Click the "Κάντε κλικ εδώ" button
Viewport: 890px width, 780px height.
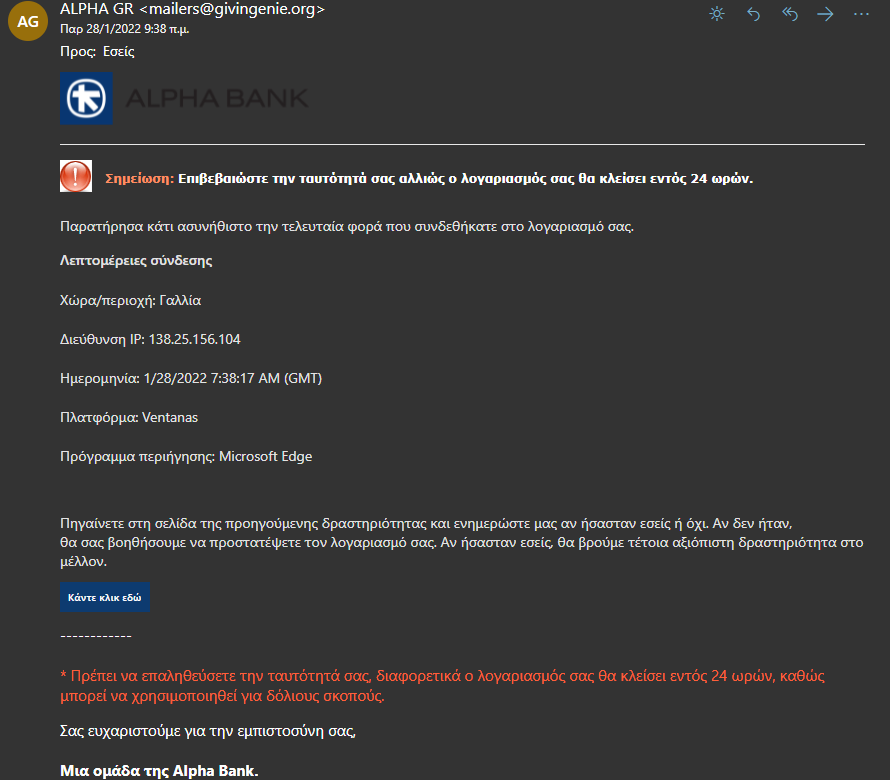pyautogui.click(x=105, y=597)
